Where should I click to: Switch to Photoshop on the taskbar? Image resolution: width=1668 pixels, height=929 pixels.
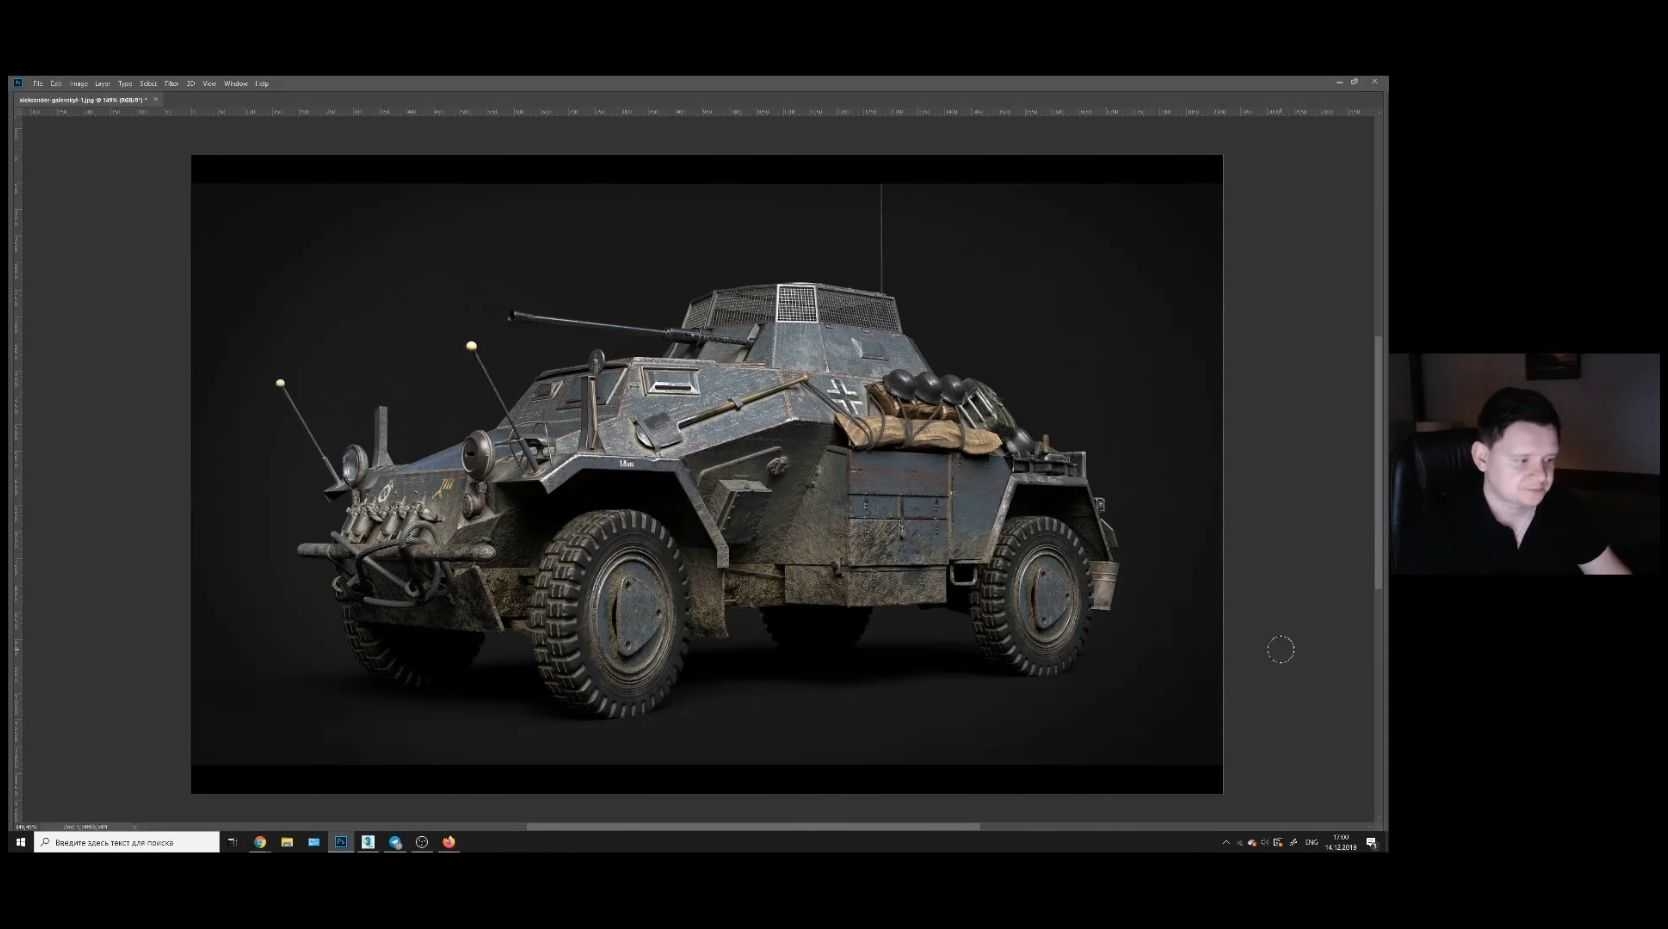(x=341, y=842)
